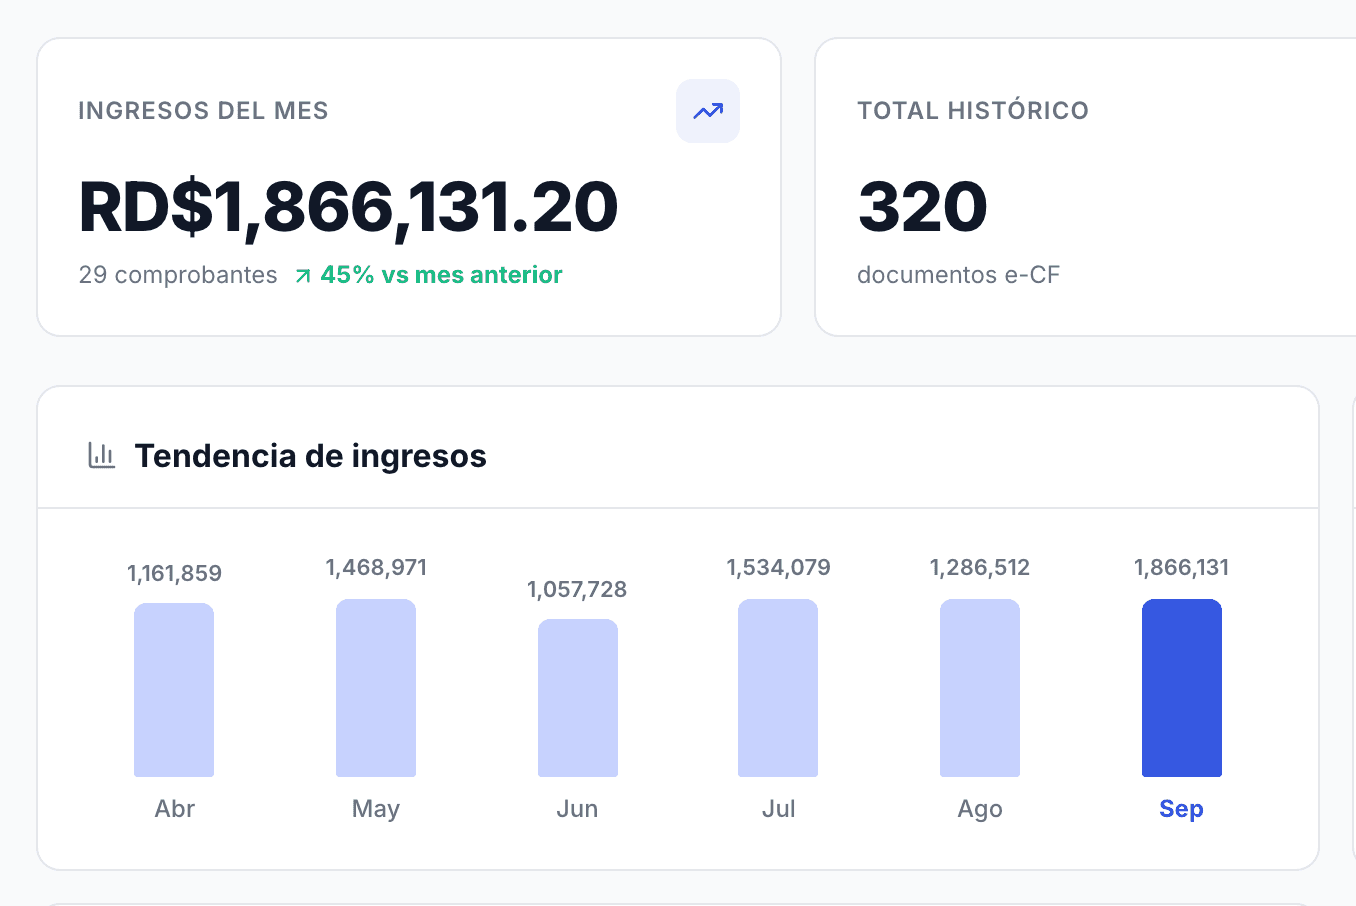Viewport: 1356px width, 906px height.
Task: Click the RD$1,866,131.20 income amount
Action: [349, 208]
